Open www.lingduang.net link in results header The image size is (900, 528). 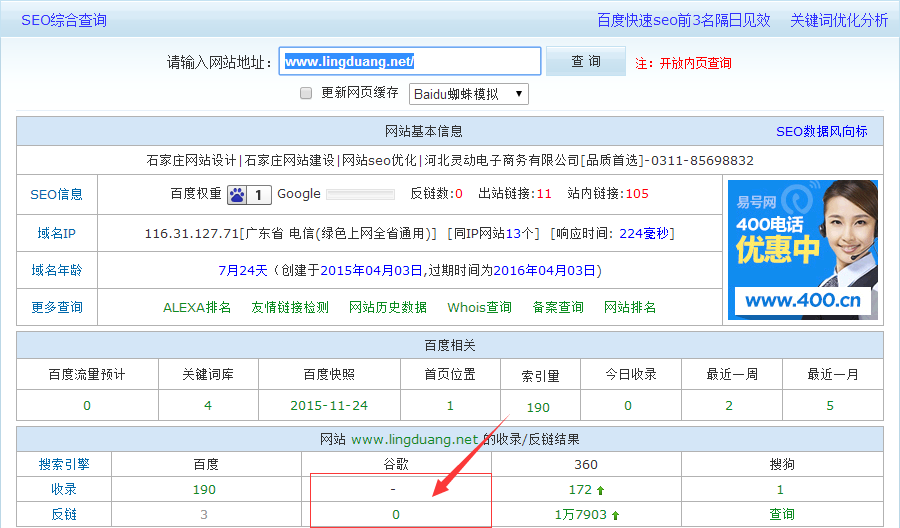pyautogui.click(x=414, y=440)
